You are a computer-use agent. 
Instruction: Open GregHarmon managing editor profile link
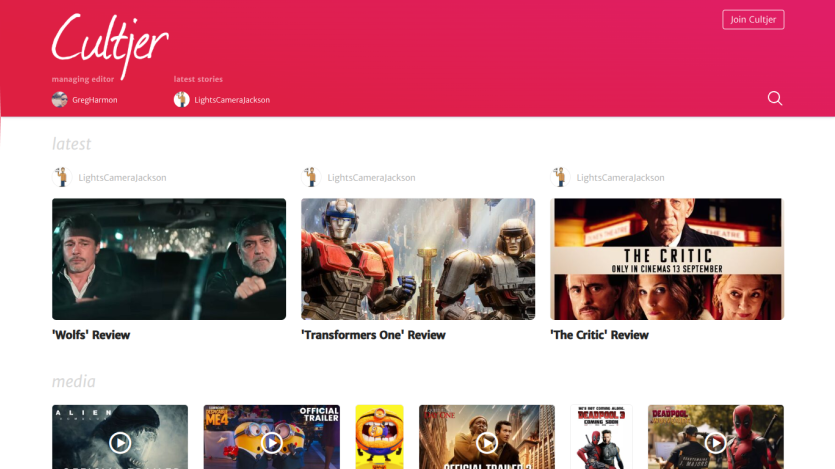[x=95, y=100]
